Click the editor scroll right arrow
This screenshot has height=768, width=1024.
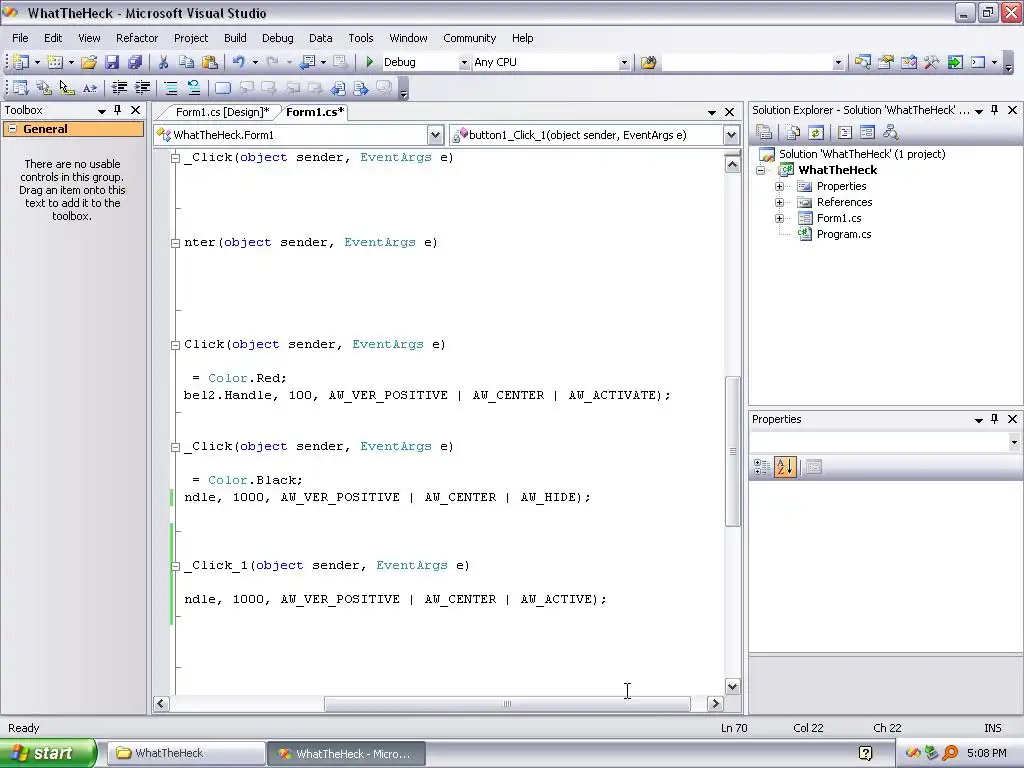pos(715,703)
